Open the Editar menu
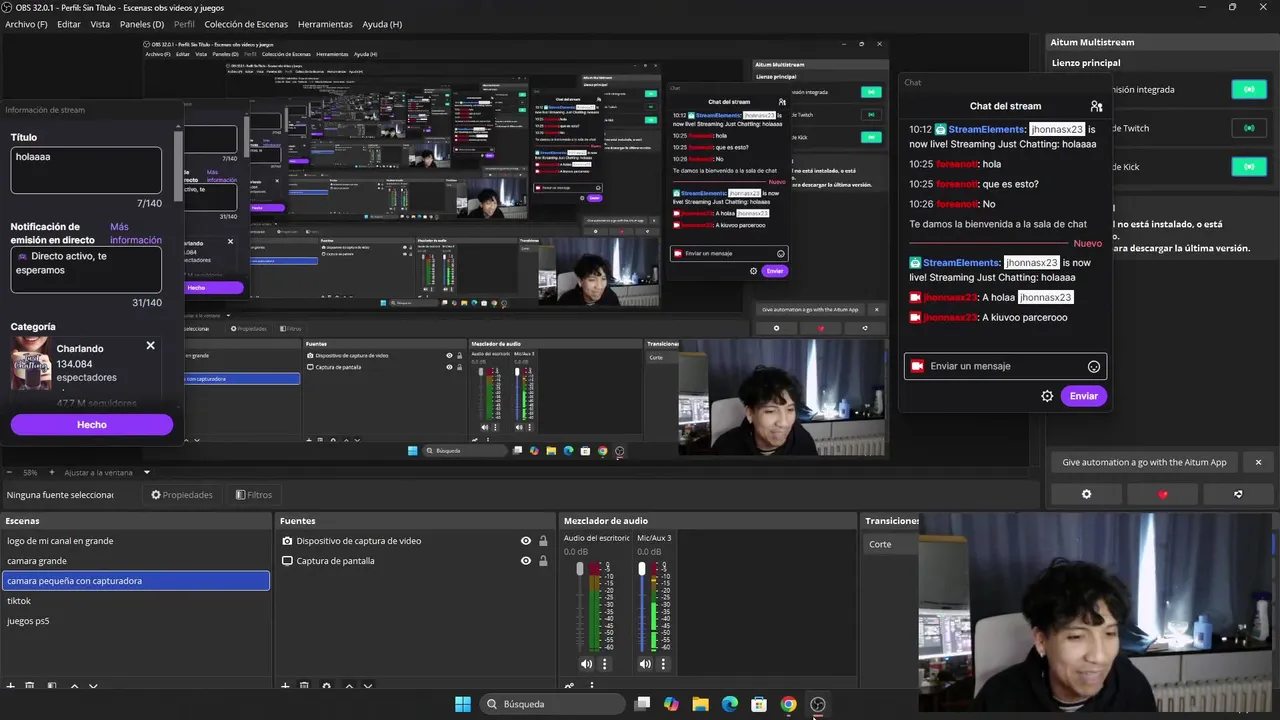Image resolution: width=1280 pixels, height=720 pixels. point(69,24)
